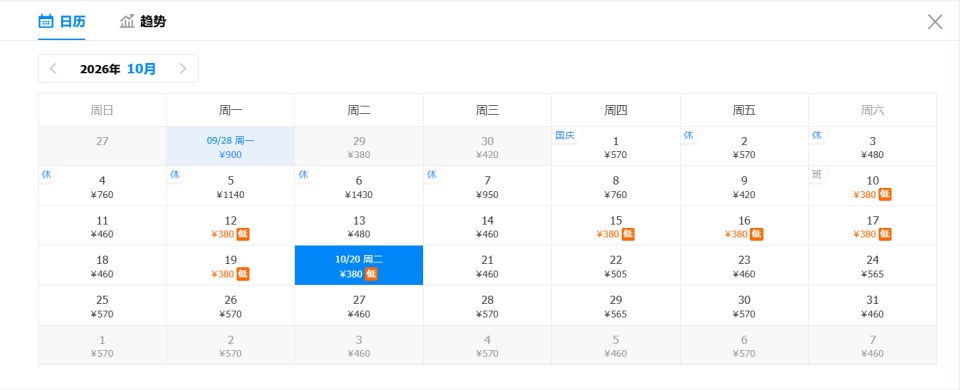Pick October 31 priced ¥460
Viewport: 960px width, 390px height.
point(872,306)
